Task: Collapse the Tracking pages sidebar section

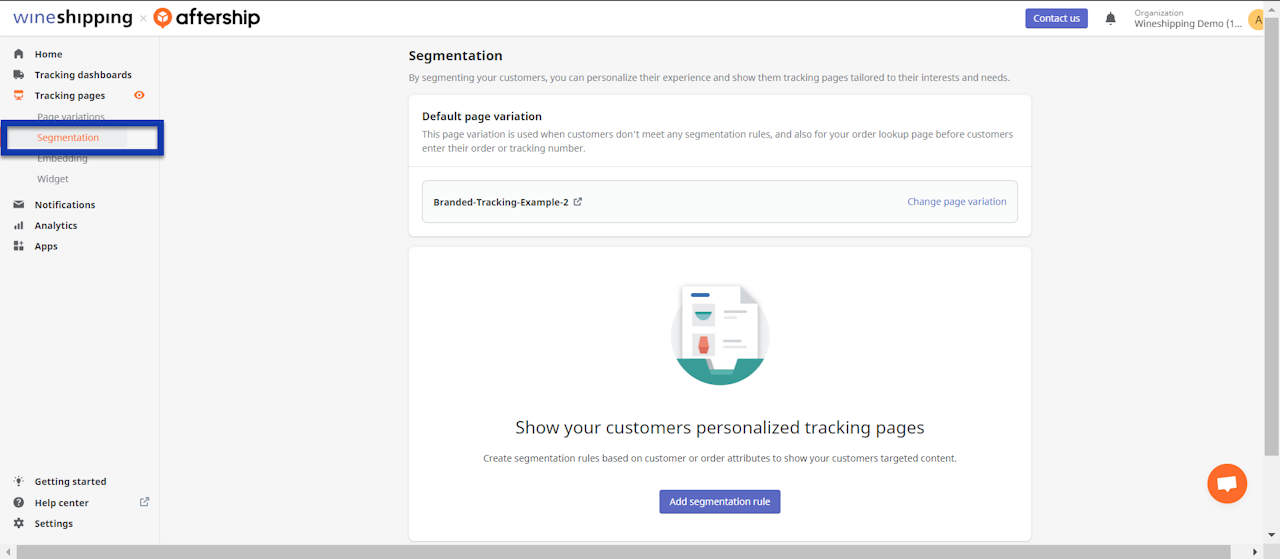Action: coord(69,96)
